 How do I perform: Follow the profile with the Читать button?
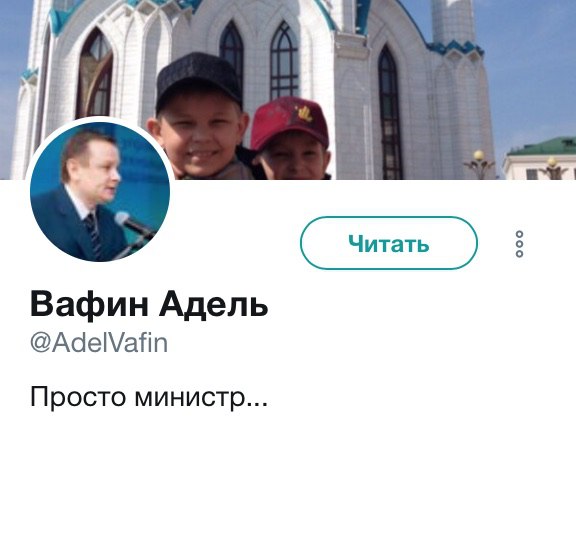click(x=389, y=243)
